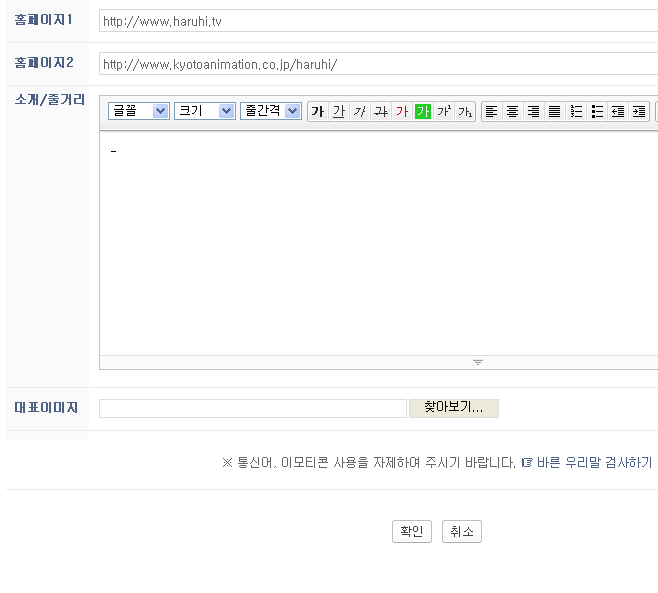Open the 줄간격 line spacing dropdown

pos(271,111)
